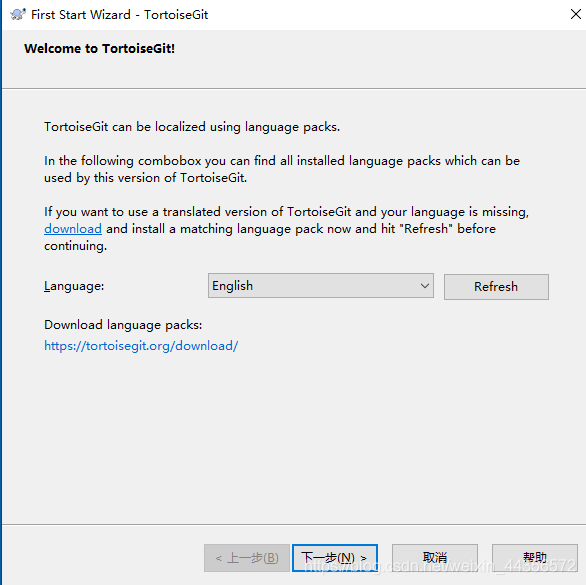Click the dropdown arrow of the Language box
The width and height of the screenshot is (586, 585).
424,286
